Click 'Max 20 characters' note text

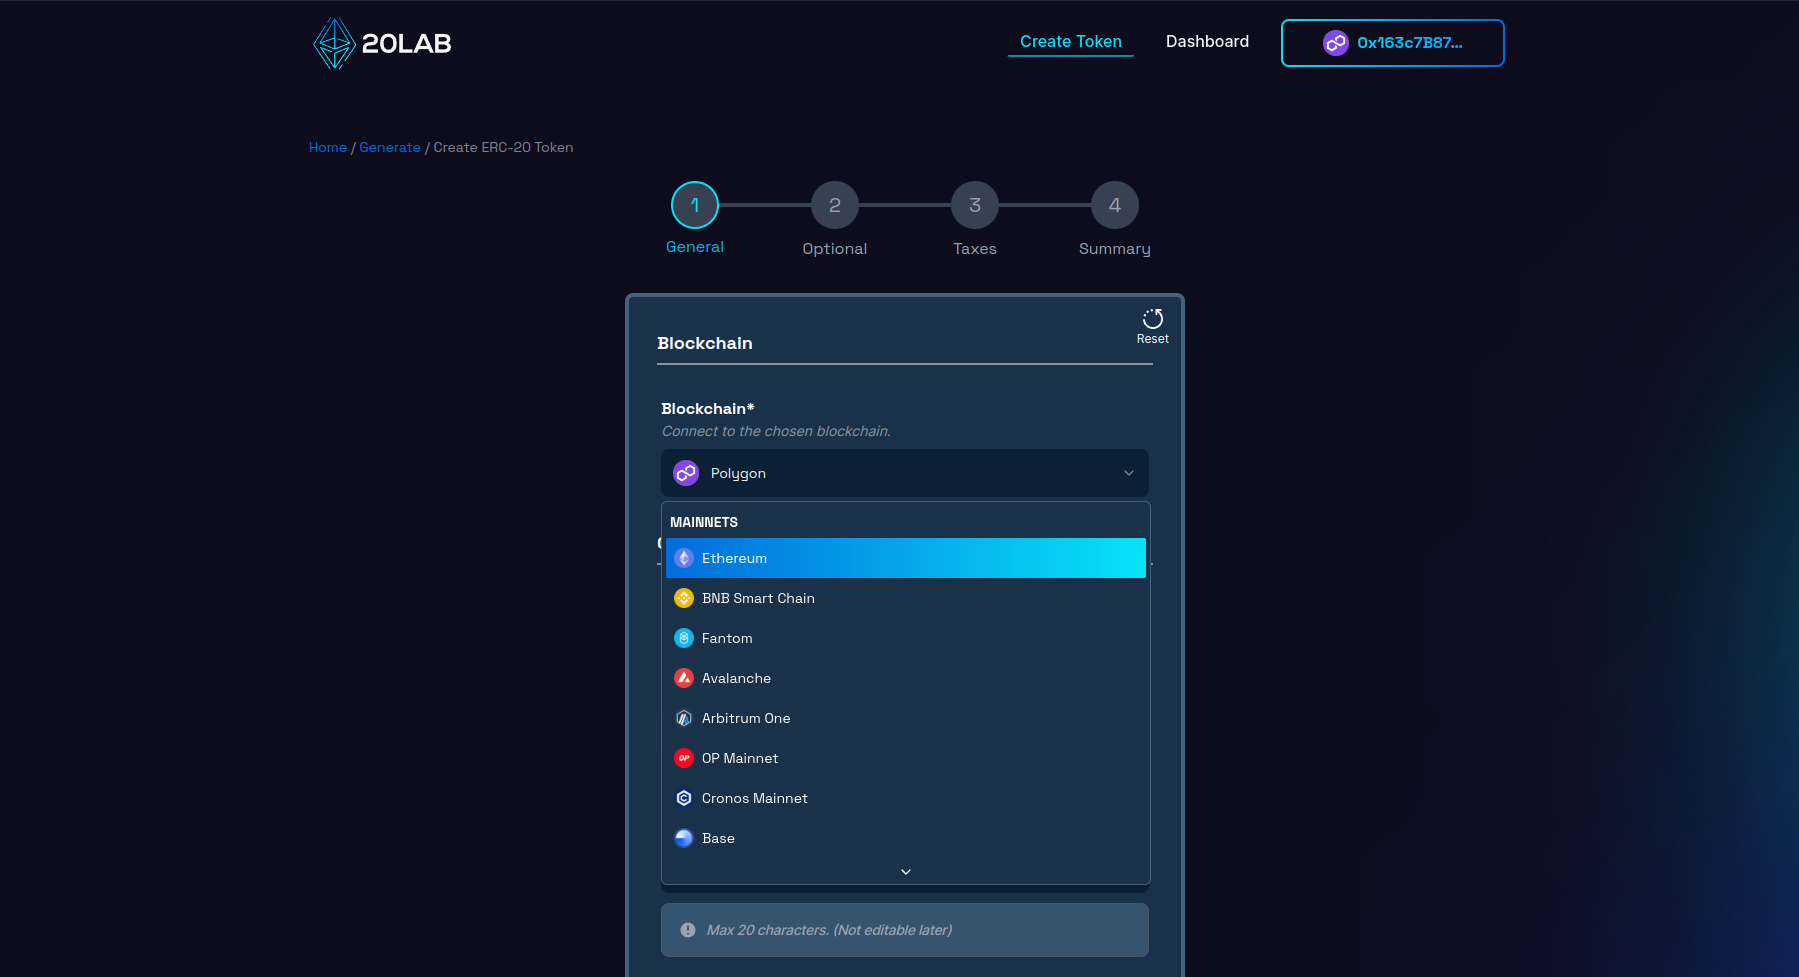pos(829,930)
